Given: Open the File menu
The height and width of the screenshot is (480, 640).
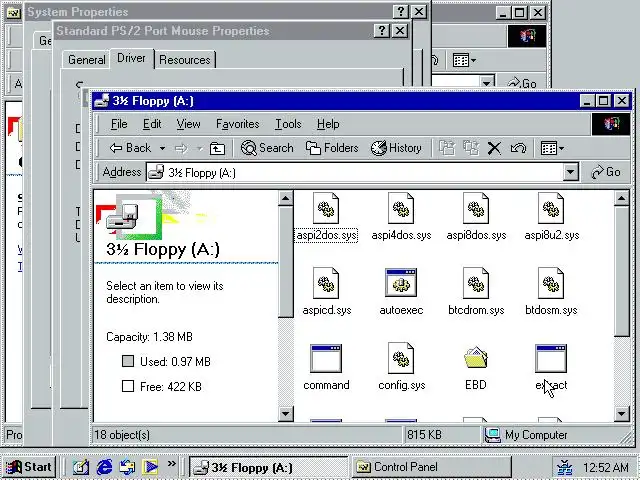Looking at the screenshot, I should [119, 124].
